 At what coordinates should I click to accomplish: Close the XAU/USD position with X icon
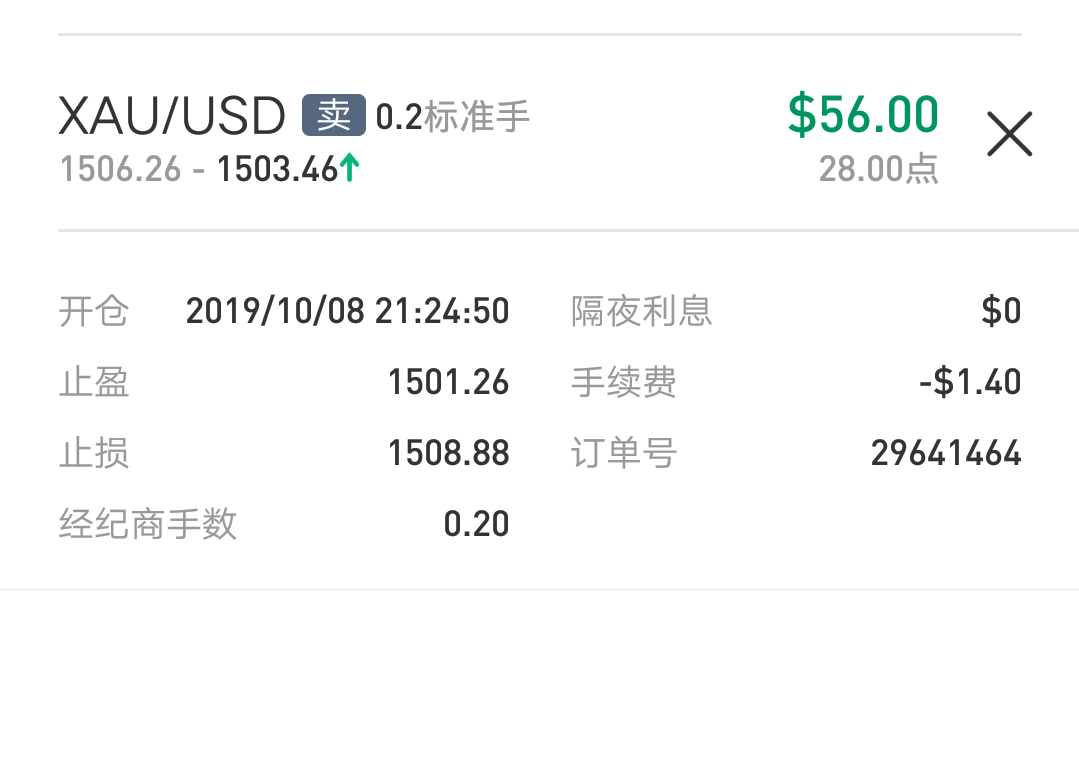pos(1009,133)
